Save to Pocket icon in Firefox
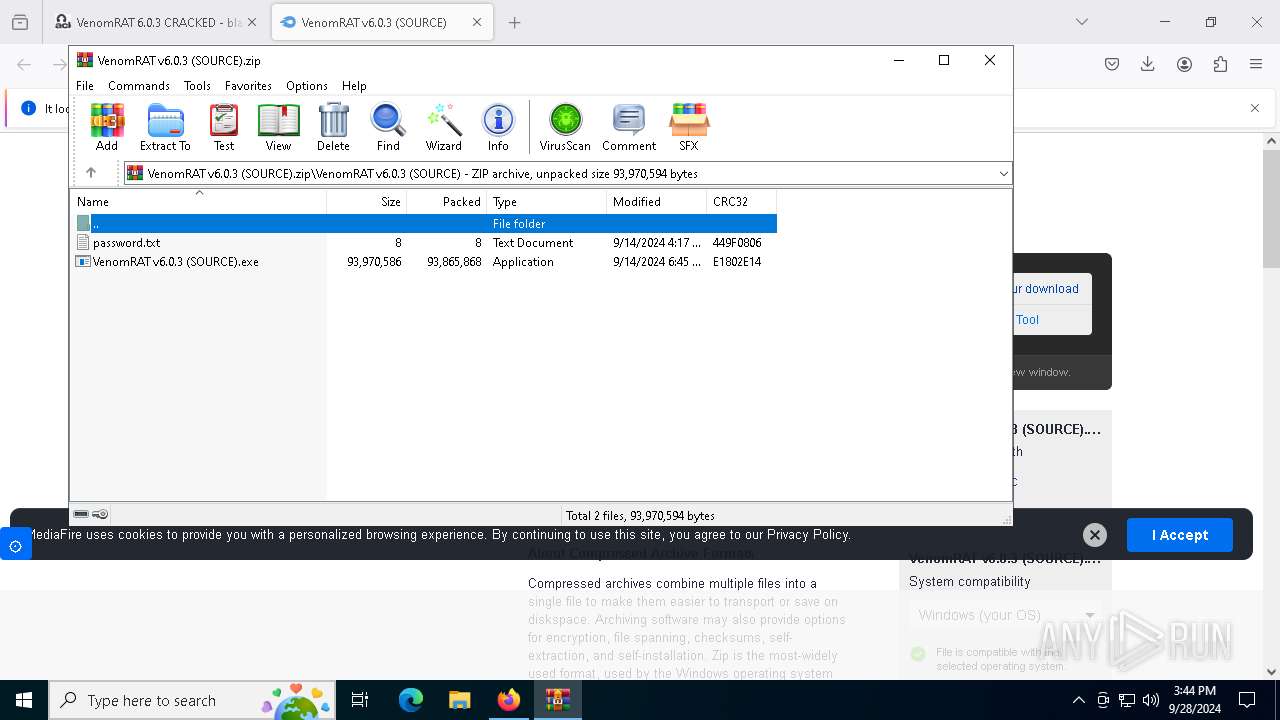 pyautogui.click(x=1112, y=64)
